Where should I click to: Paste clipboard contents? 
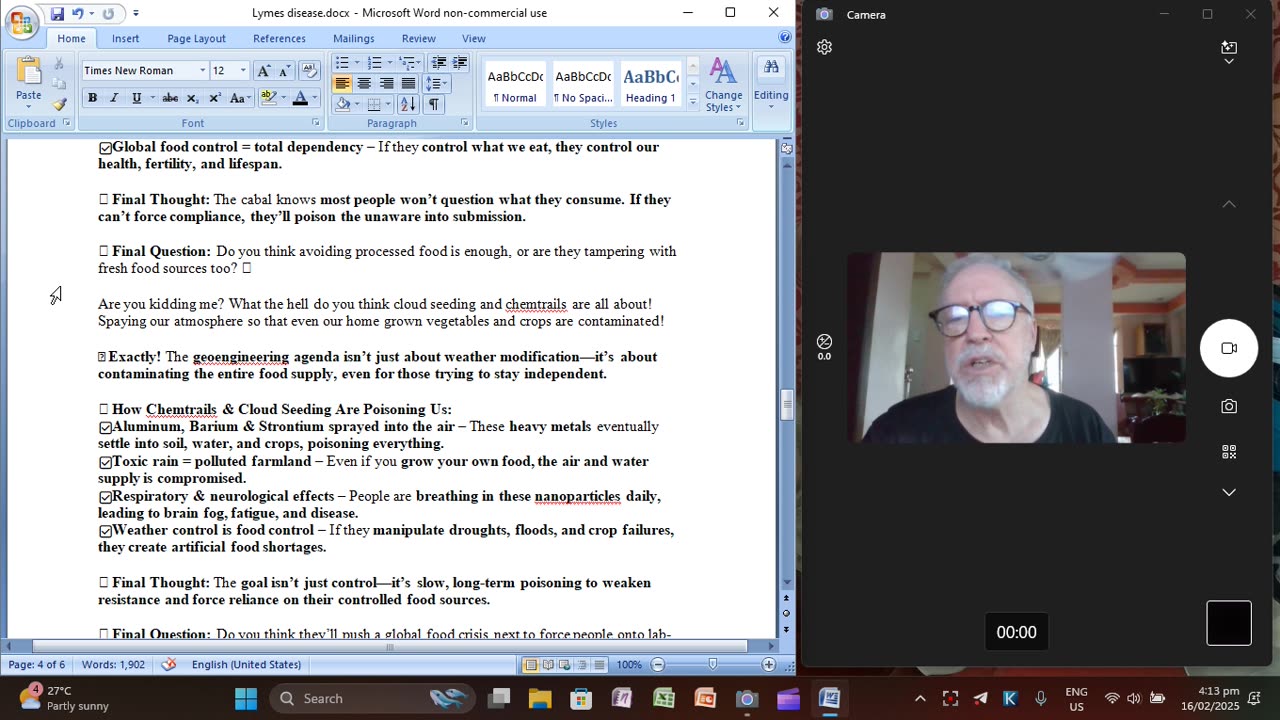[28, 80]
